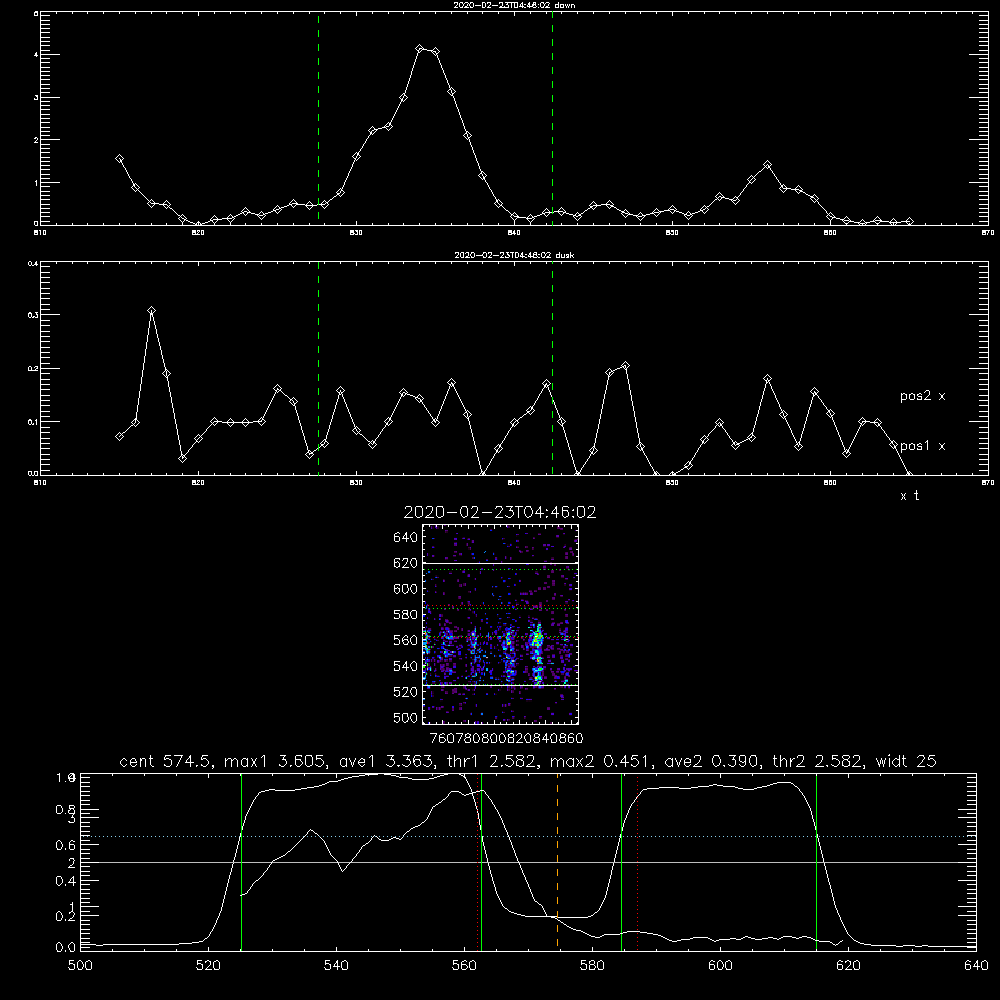This screenshot has height=1000, width=1000.
Task: Click the bottom plot x-axis label 580
Action: tap(592, 966)
